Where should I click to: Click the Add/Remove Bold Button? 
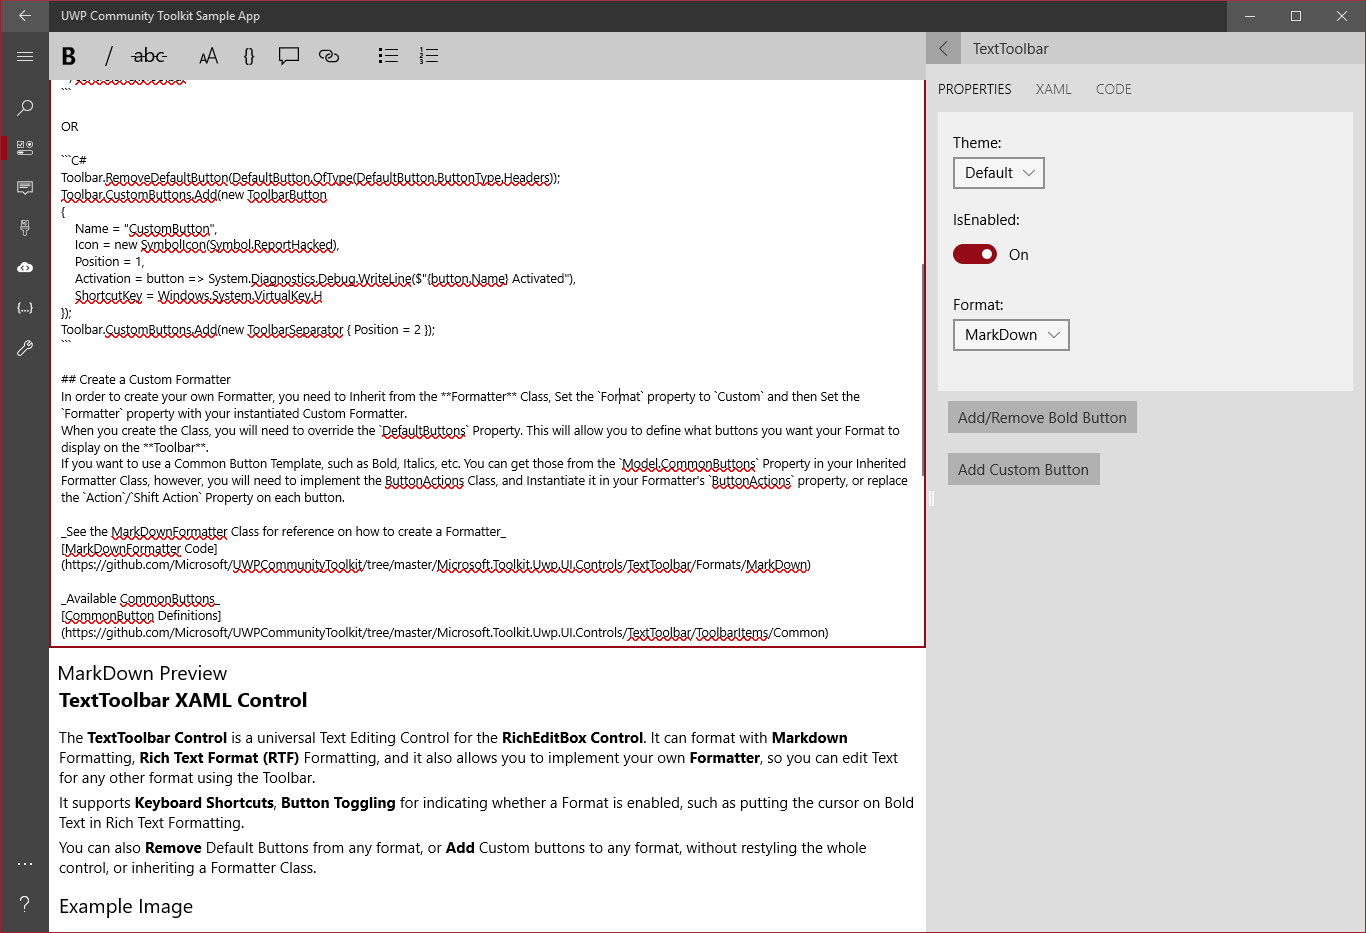pos(1042,418)
